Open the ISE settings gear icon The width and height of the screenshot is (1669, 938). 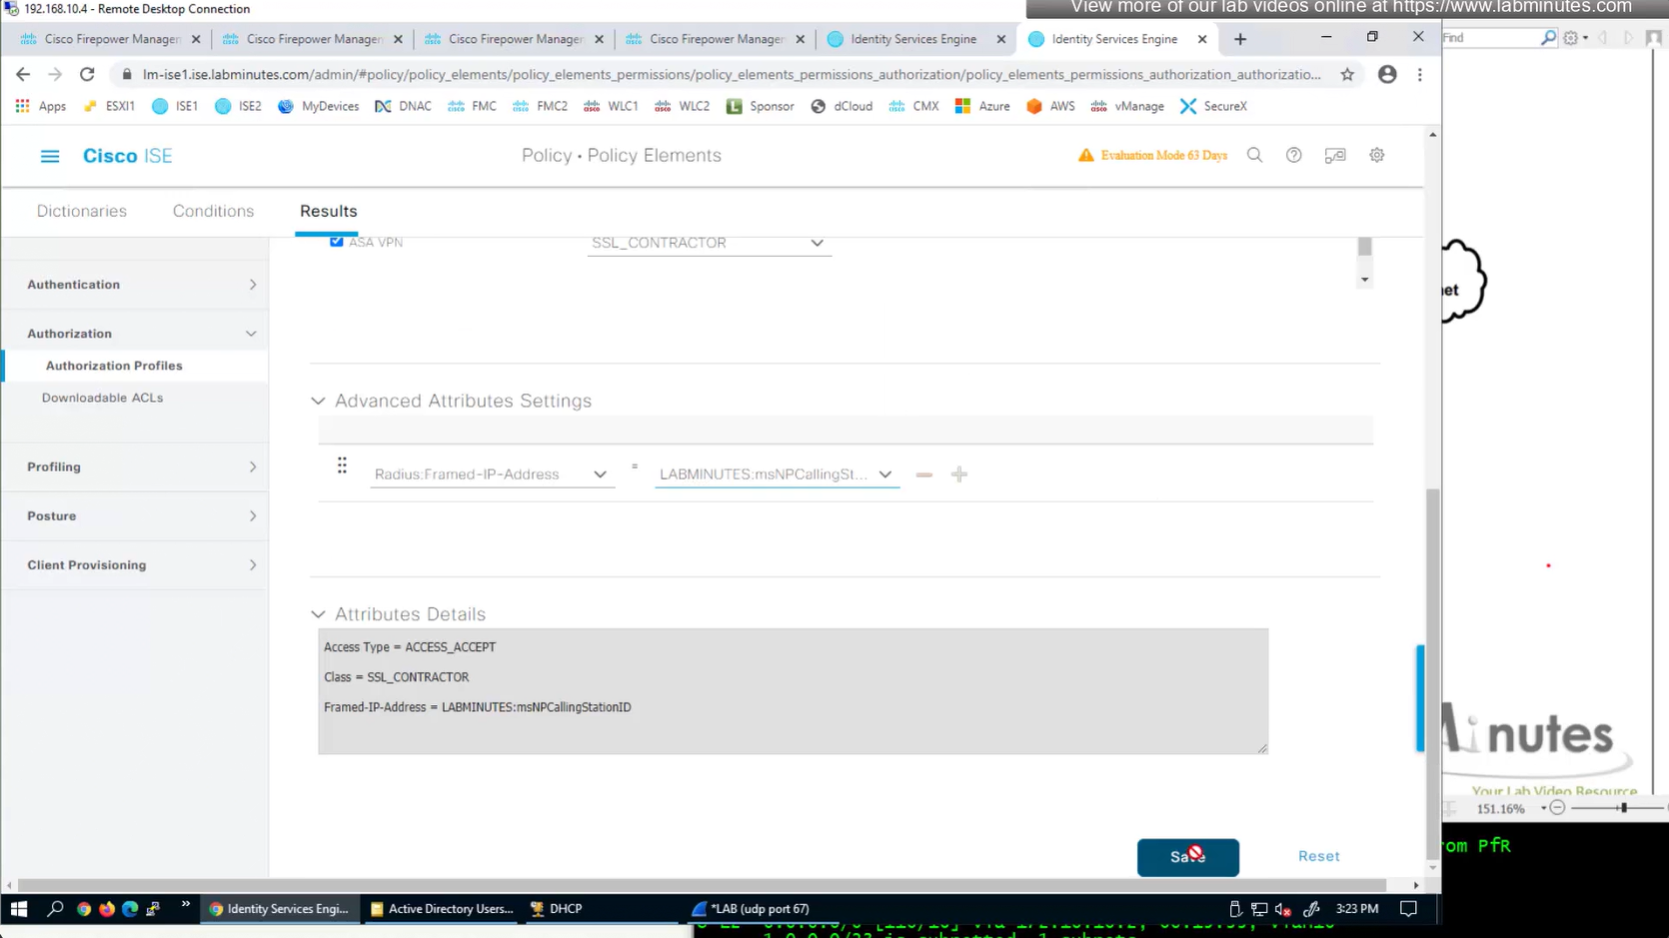1376,155
